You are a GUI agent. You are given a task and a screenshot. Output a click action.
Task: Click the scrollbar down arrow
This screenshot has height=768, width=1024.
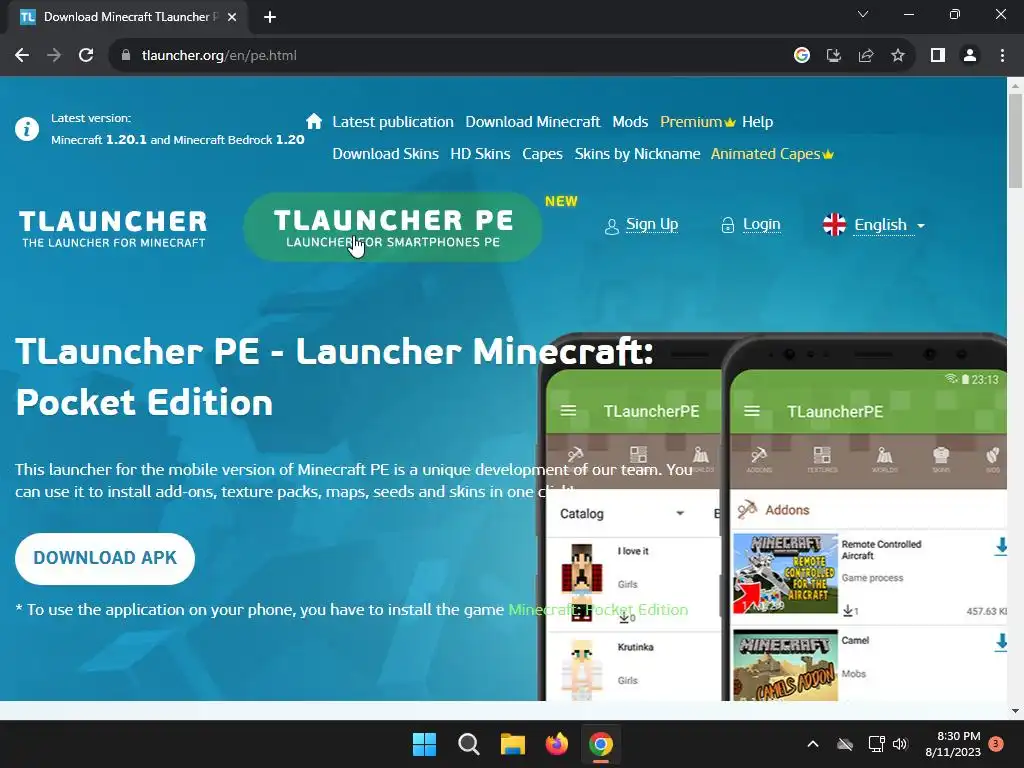click(x=1015, y=711)
